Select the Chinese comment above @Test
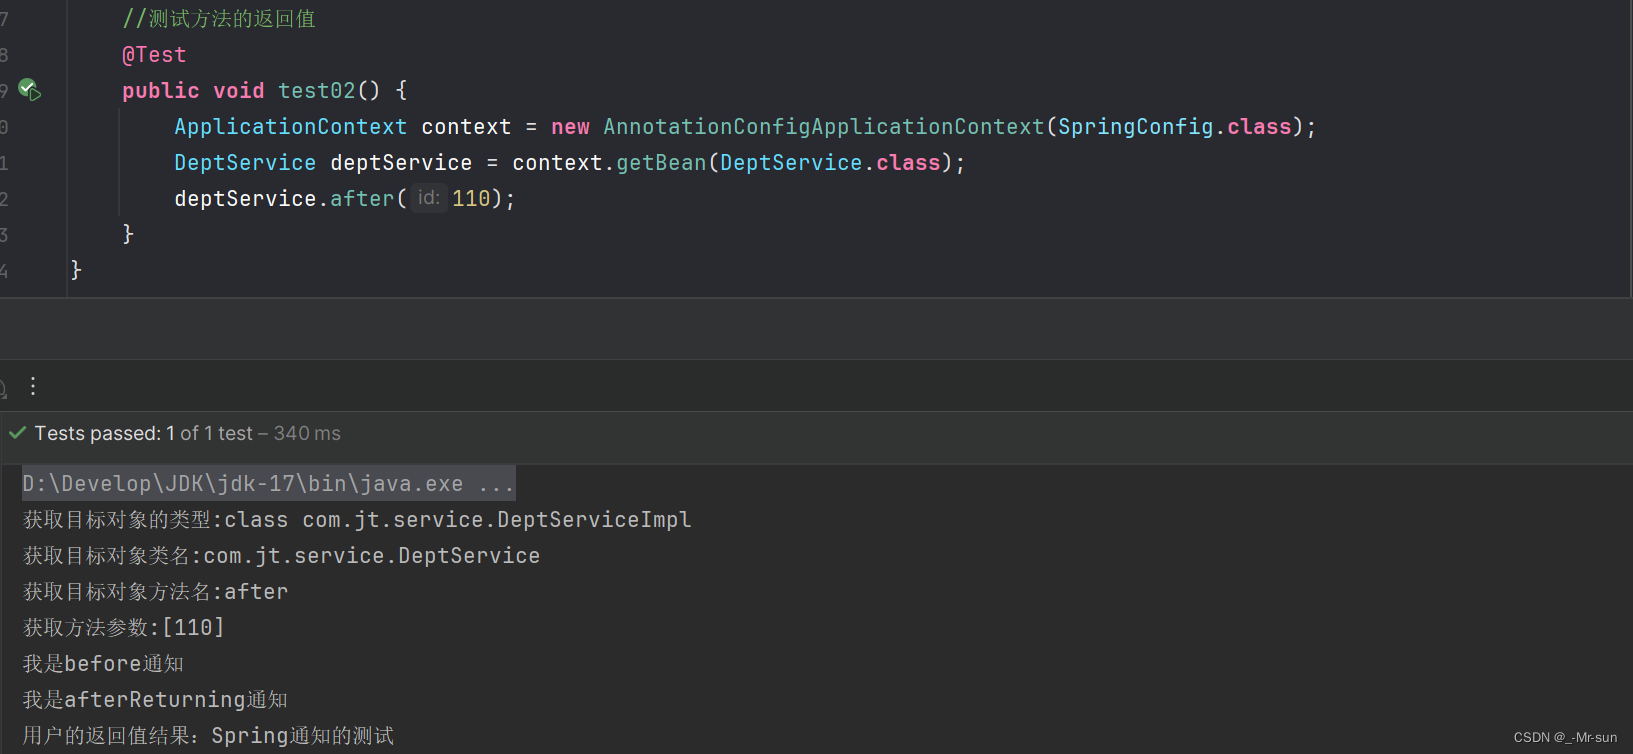The width and height of the screenshot is (1633, 754). click(x=219, y=19)
